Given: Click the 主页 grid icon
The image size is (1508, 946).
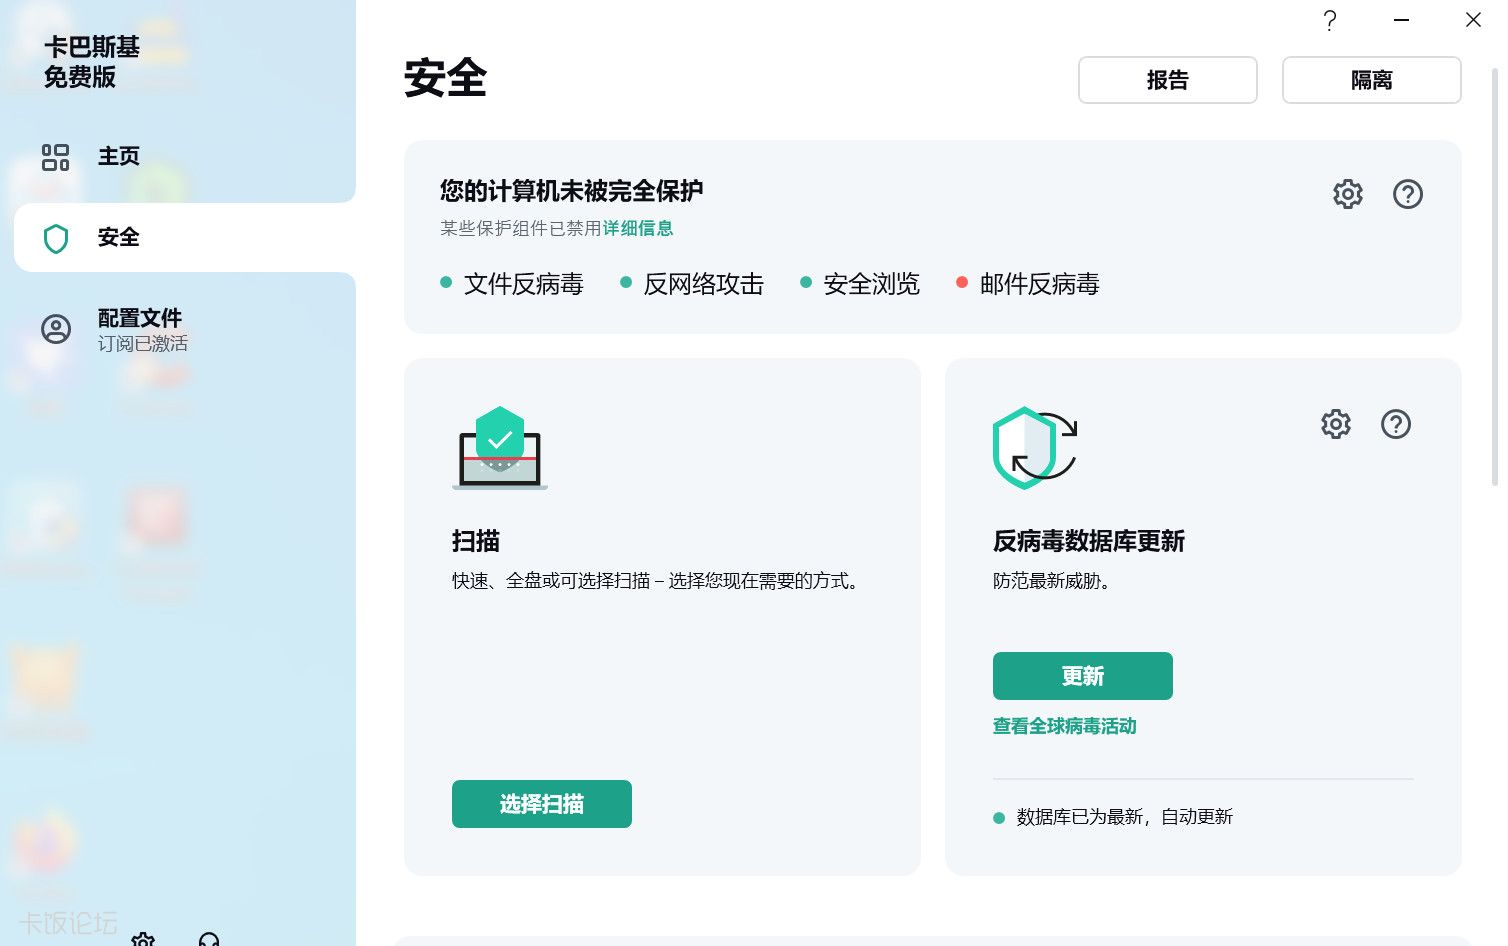Looking at the screenshot, I should click(56, 157).
